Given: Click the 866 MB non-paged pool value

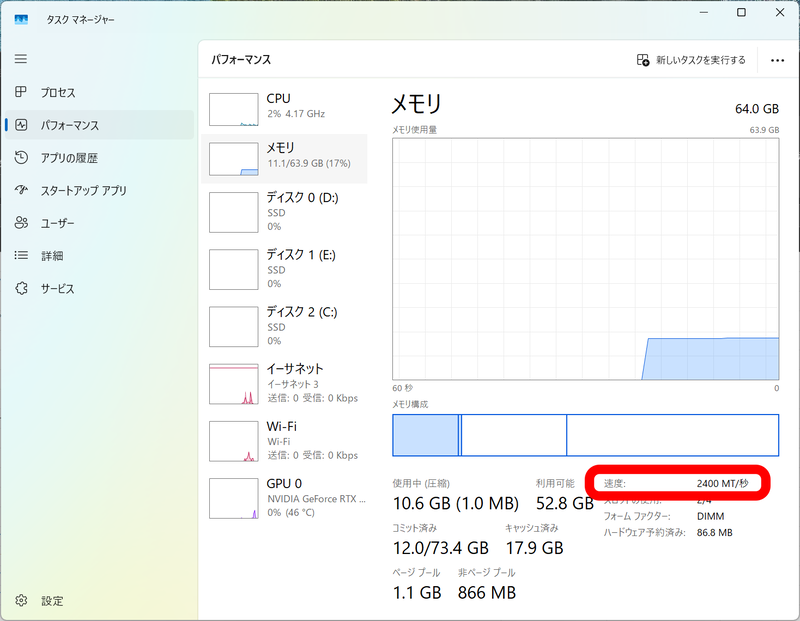Looking at the screenshot, I should click(x=487, y=593).
